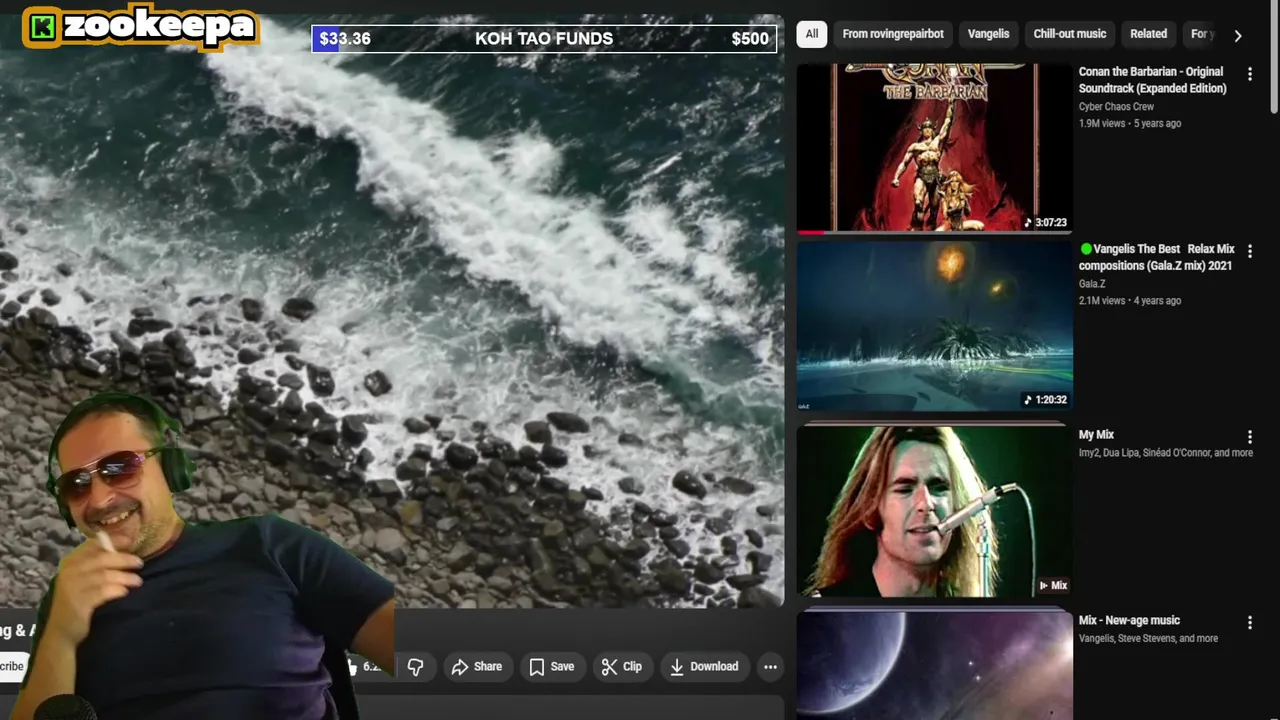This screenshot has height=720, width=1280.
Task: Open options menu for My Mix
Action: tap(1249, 437)
